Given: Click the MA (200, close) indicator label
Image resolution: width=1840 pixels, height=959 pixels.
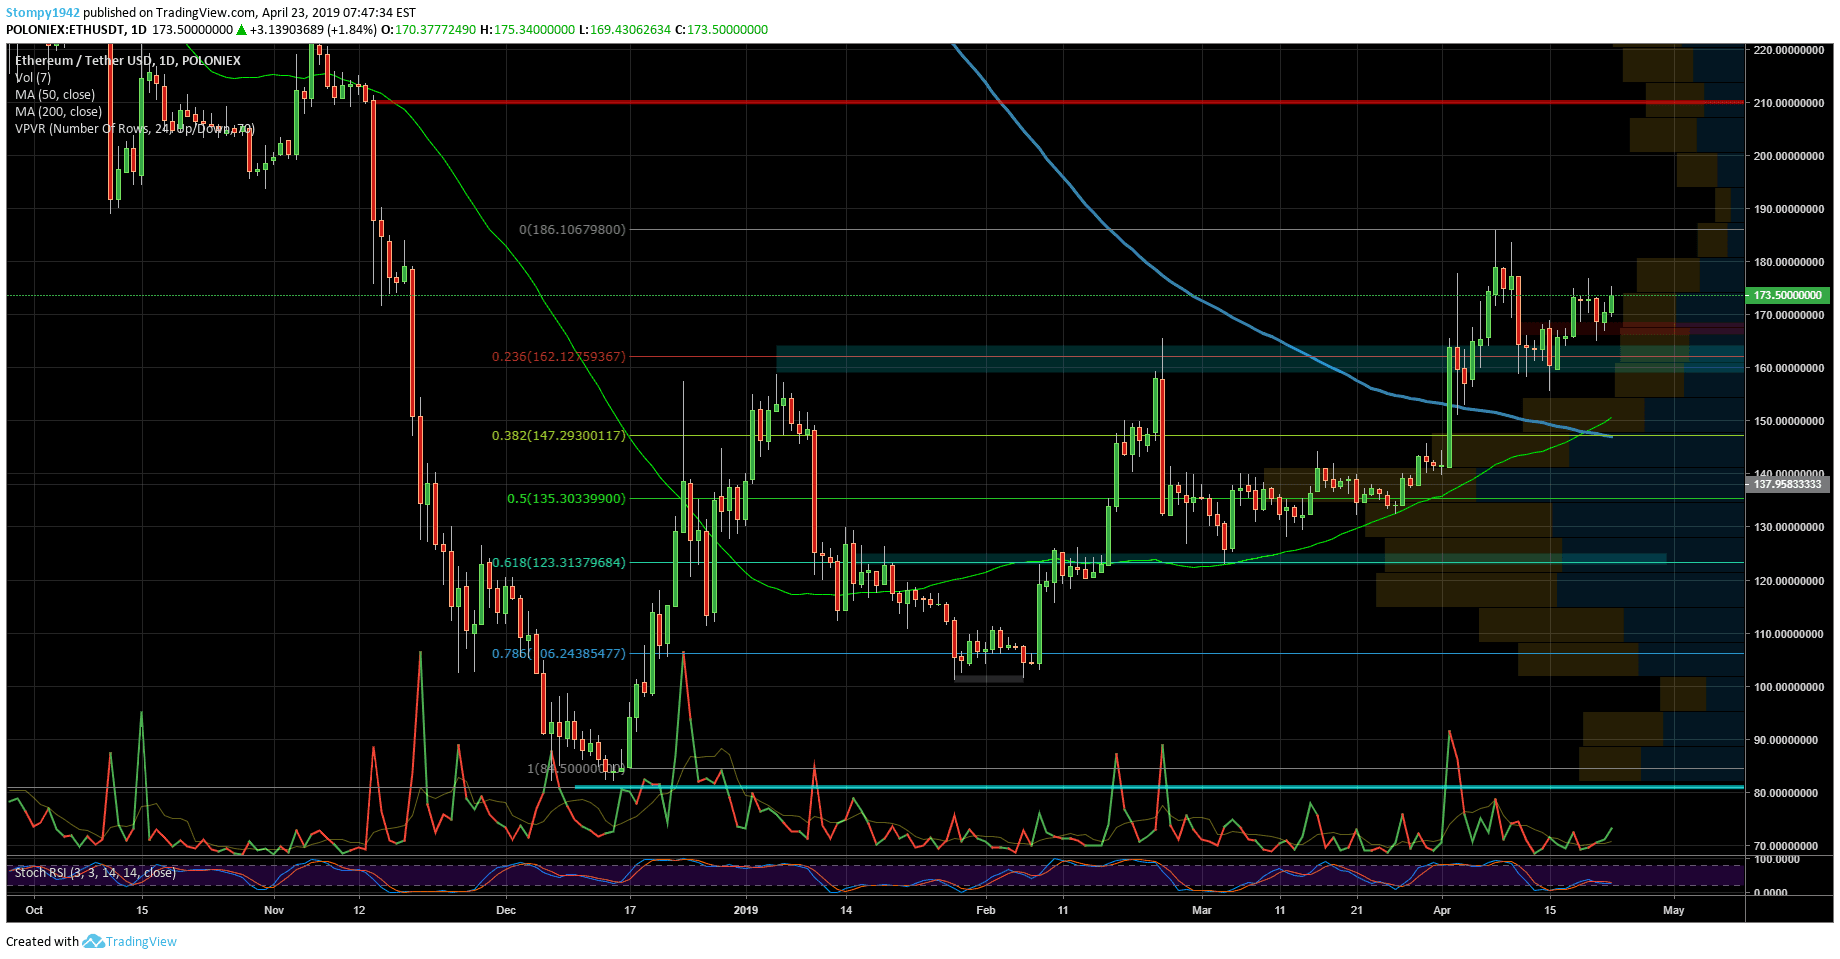Looking at the screenshot, I should tap(58, 112).
